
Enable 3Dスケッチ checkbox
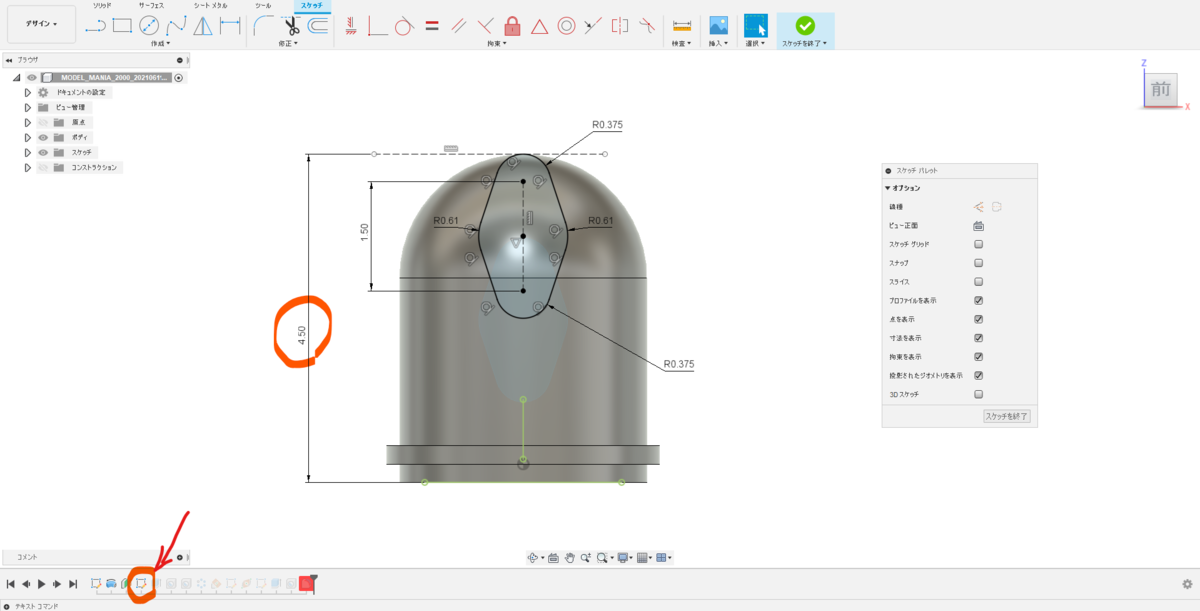(x=979, y=394)
